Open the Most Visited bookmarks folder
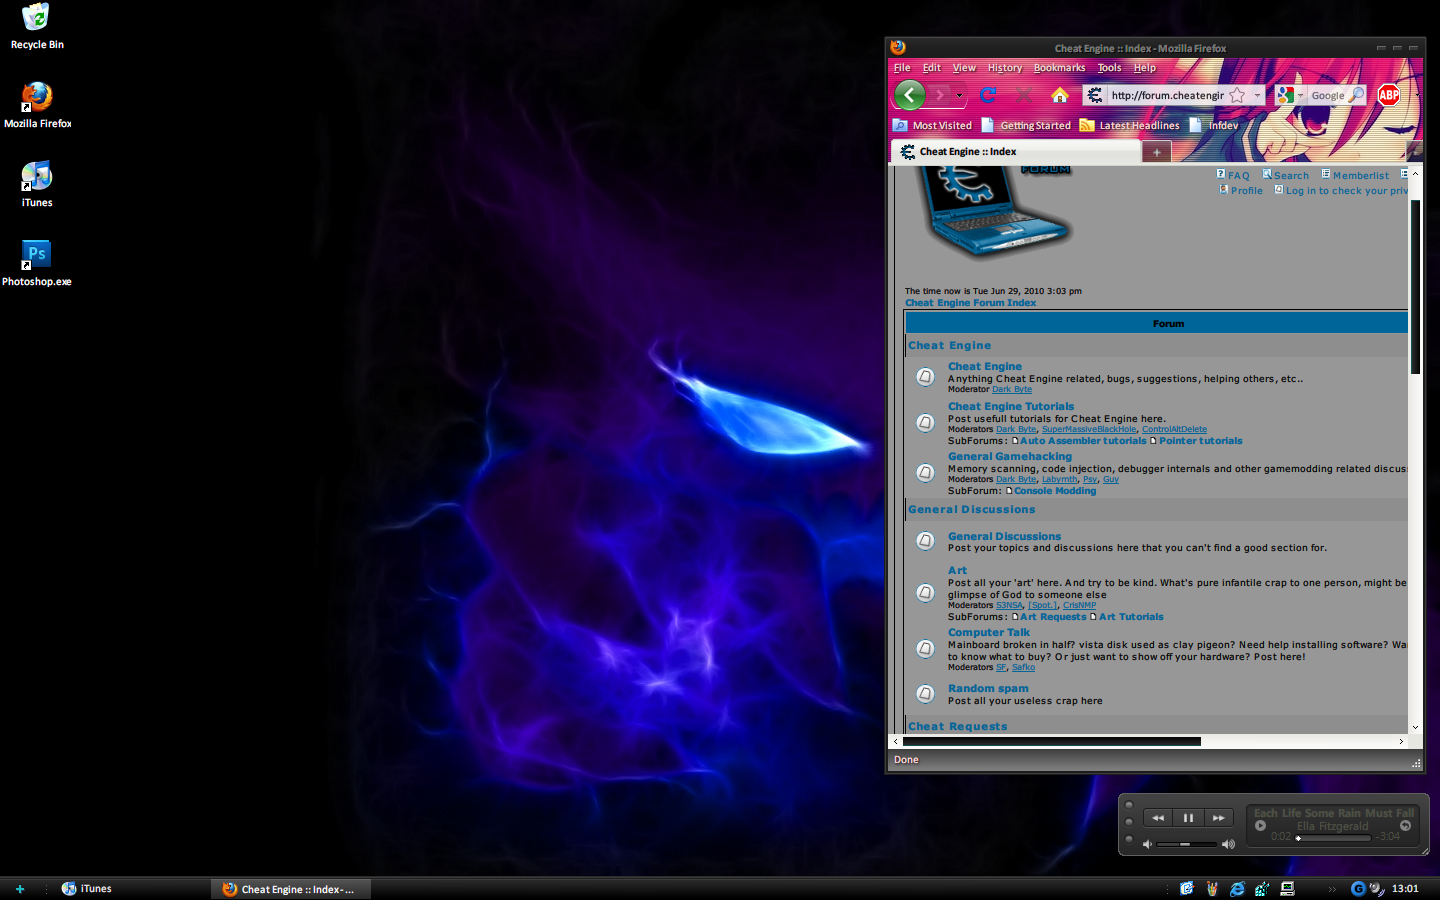 pyautogui.click(x=932, y=125)
